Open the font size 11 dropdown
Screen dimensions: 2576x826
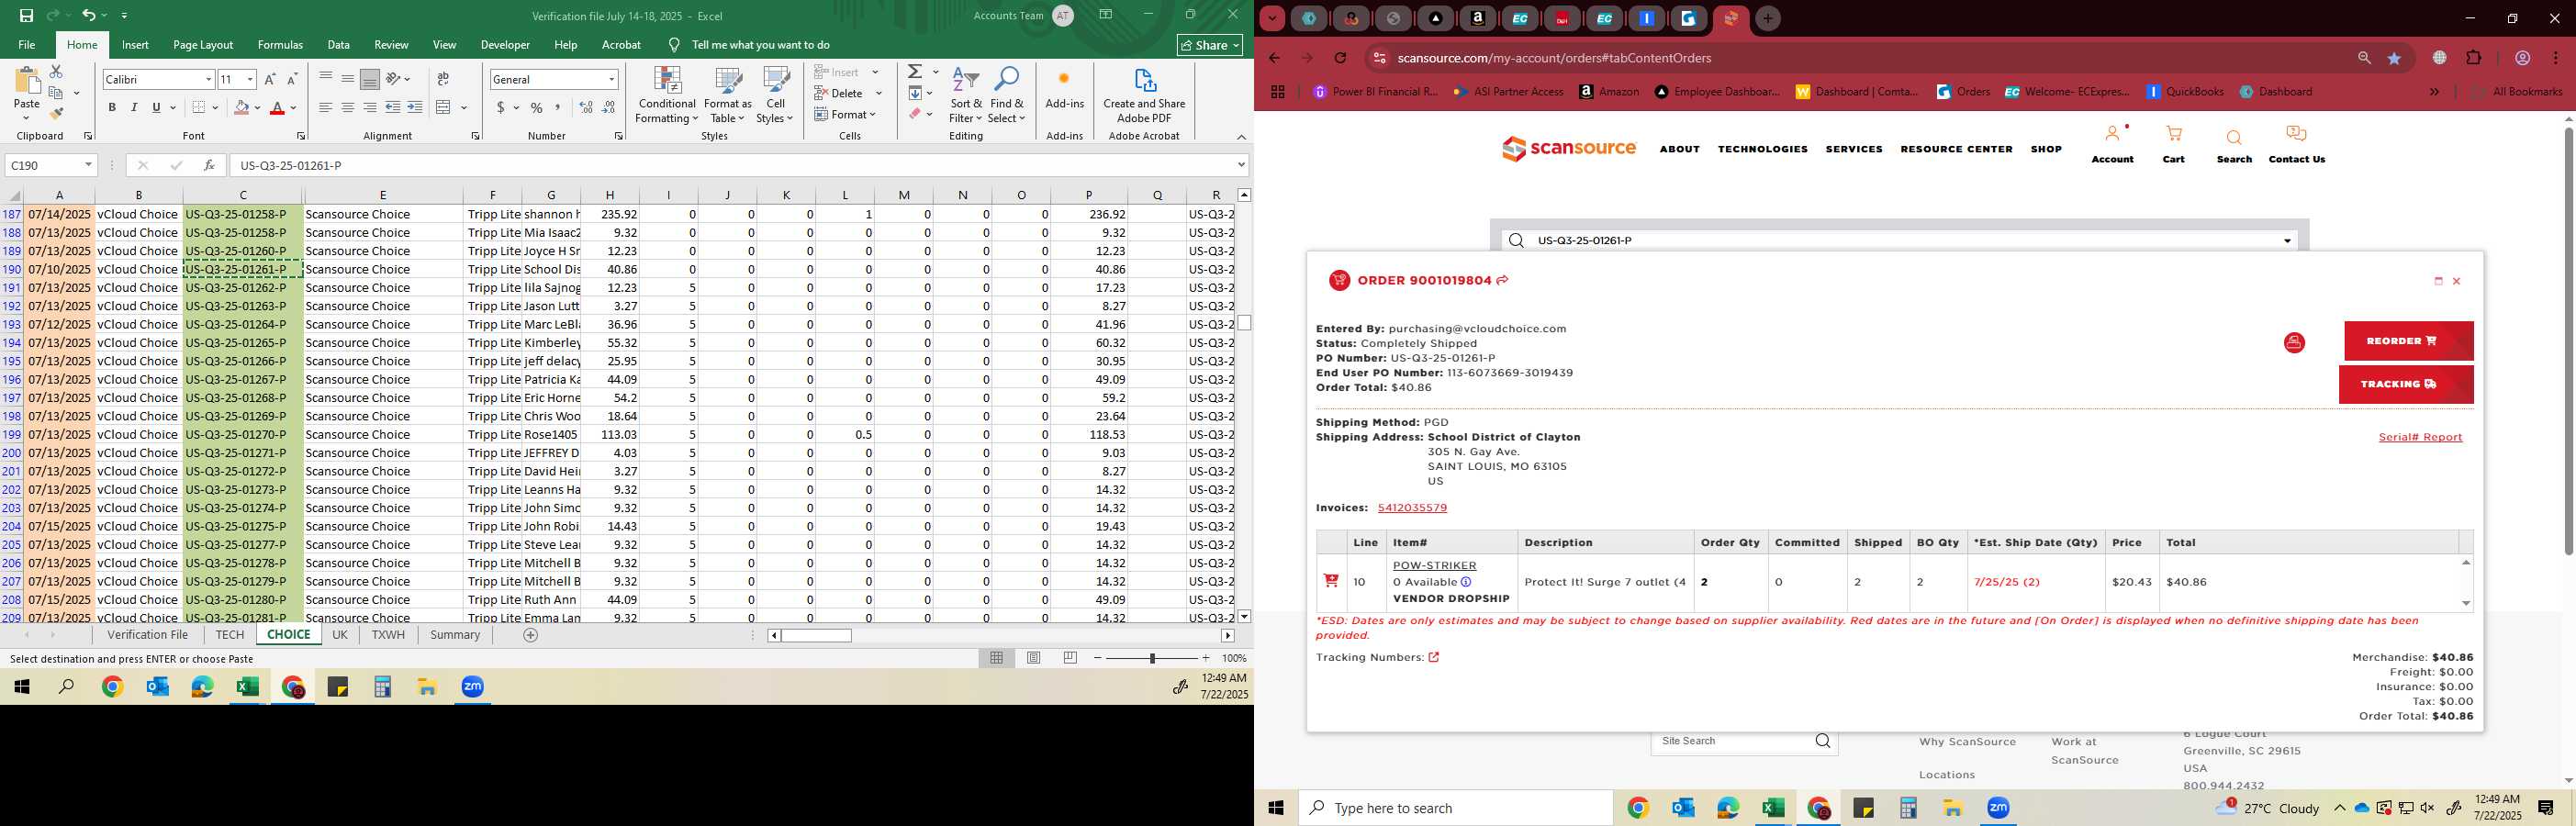pyautogui.click(x=250, y=79)
